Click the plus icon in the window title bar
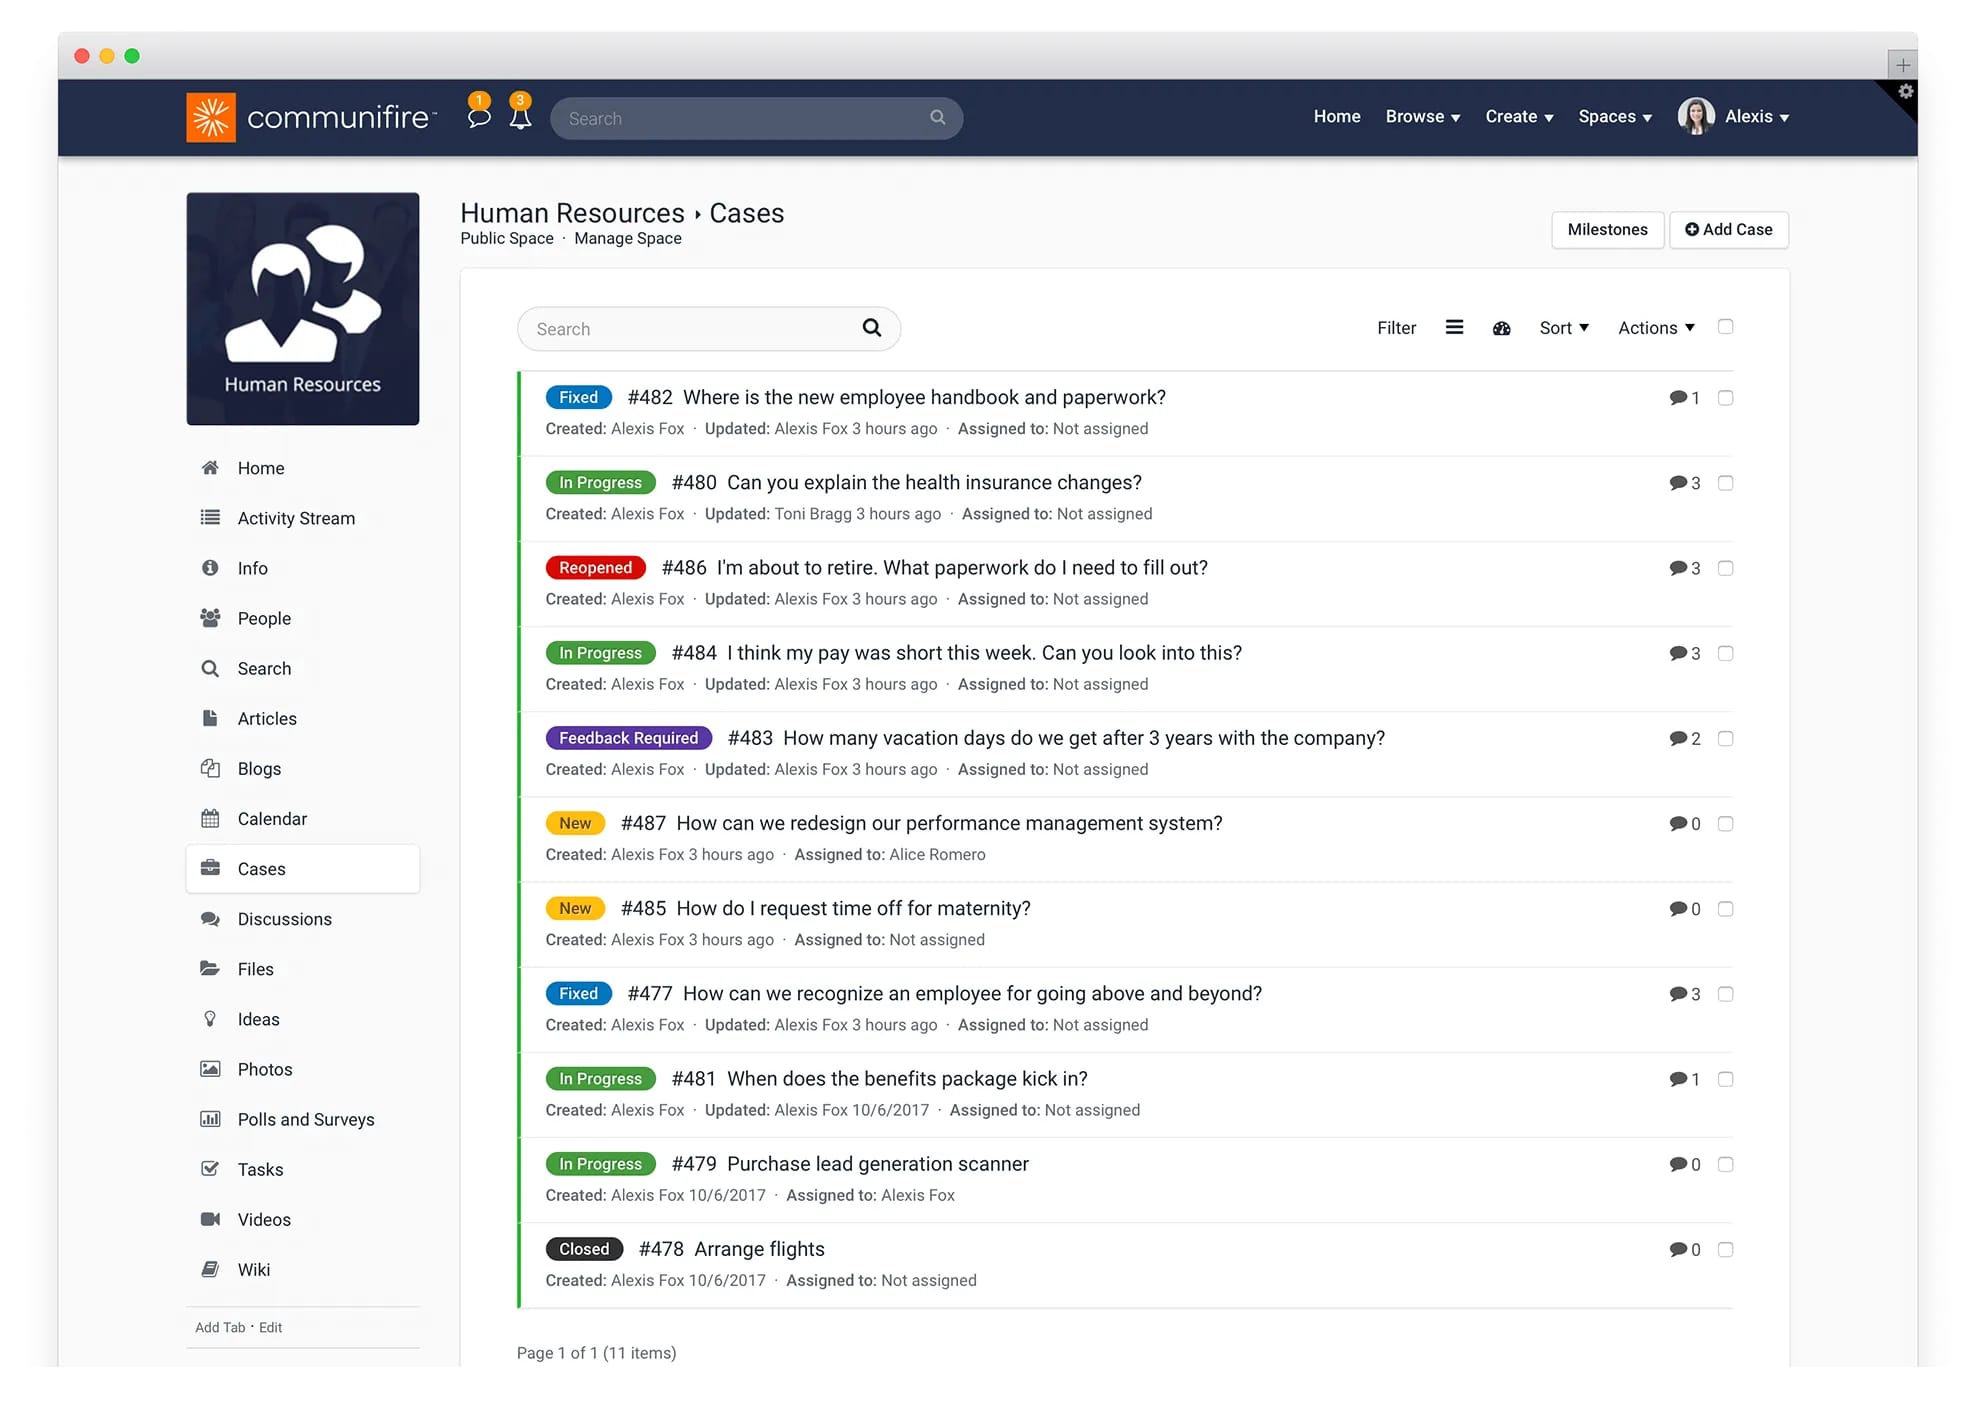Viewport: 1970px width, 1416px height. tap(1903, 65)
